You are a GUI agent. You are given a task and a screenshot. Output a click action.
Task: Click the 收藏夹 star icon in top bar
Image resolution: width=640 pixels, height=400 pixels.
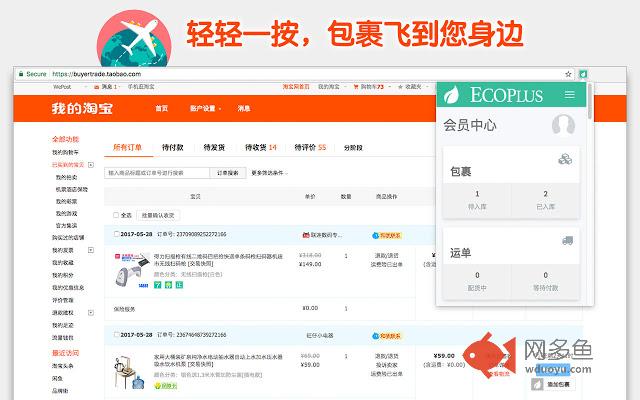400,87
